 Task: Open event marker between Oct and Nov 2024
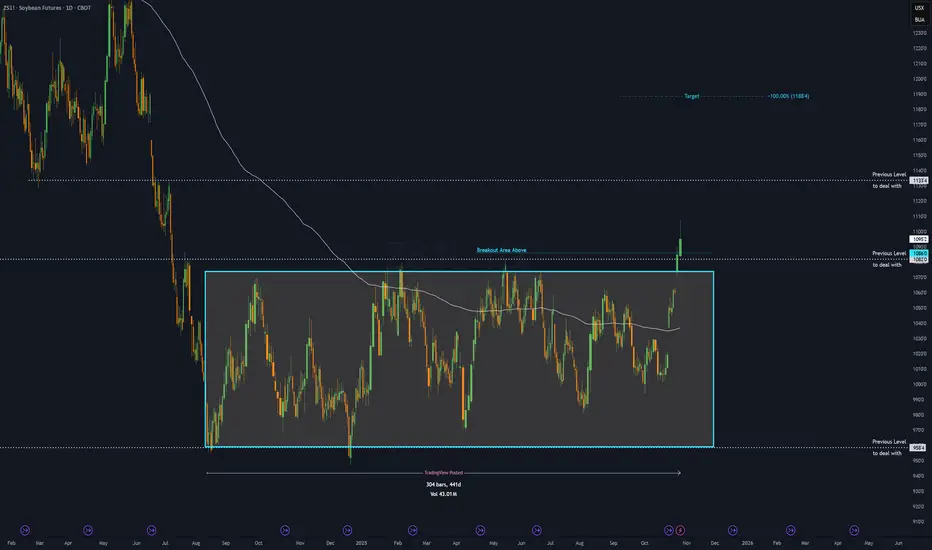point(285,530)
